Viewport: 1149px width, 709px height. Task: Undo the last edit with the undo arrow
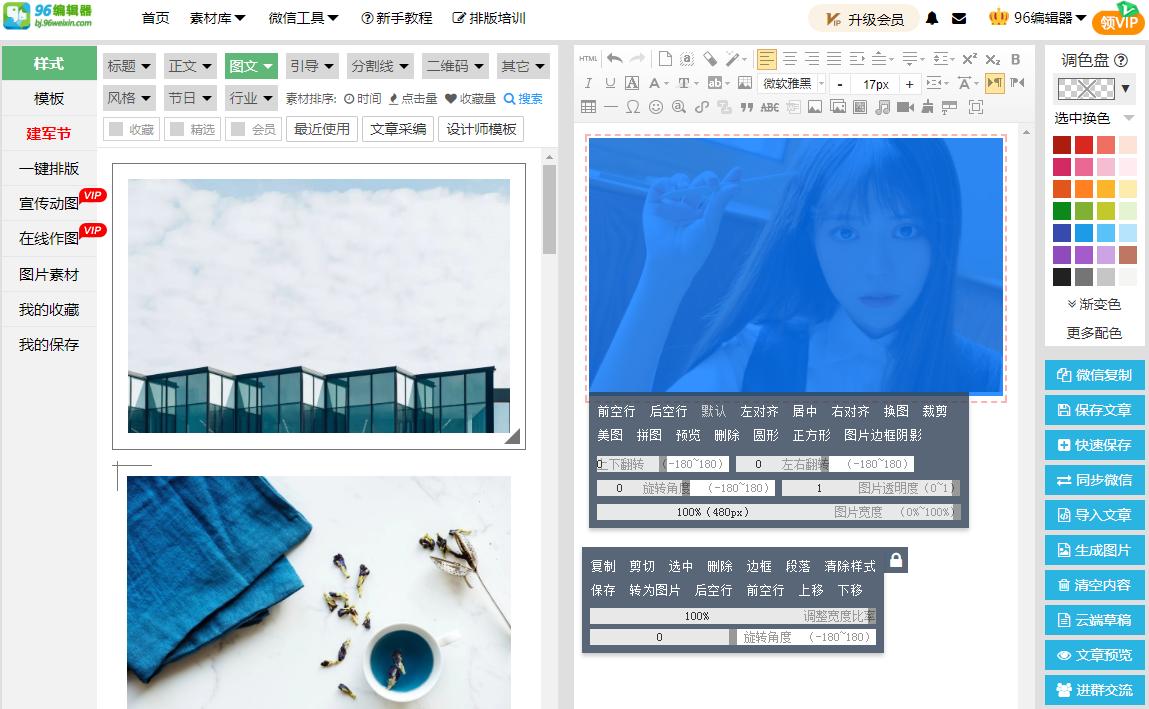tap(616, 58)
